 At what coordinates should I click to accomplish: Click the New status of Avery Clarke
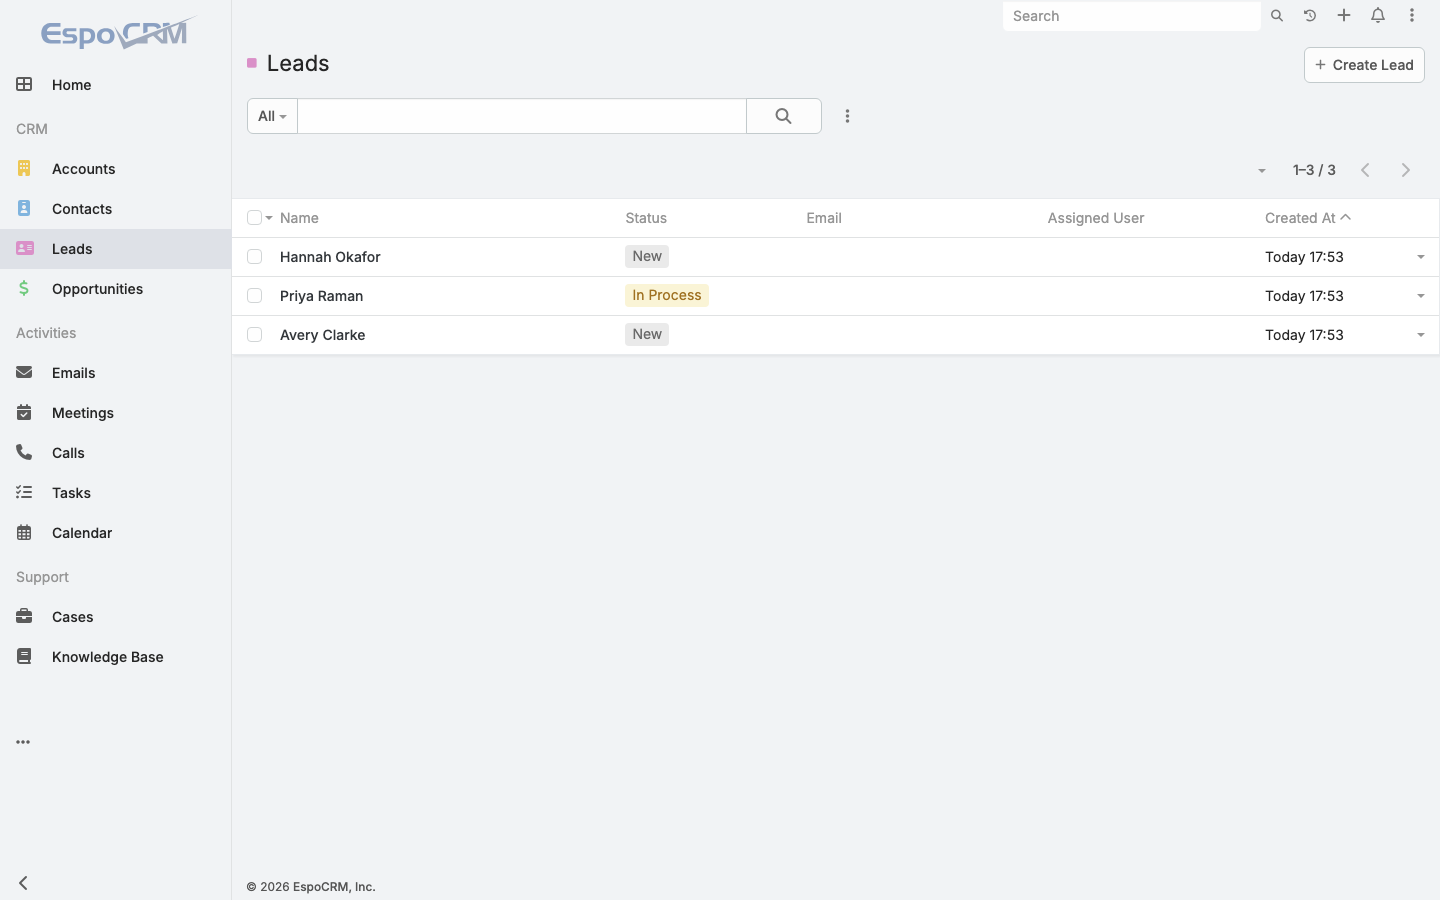click(x=647, y=334)
